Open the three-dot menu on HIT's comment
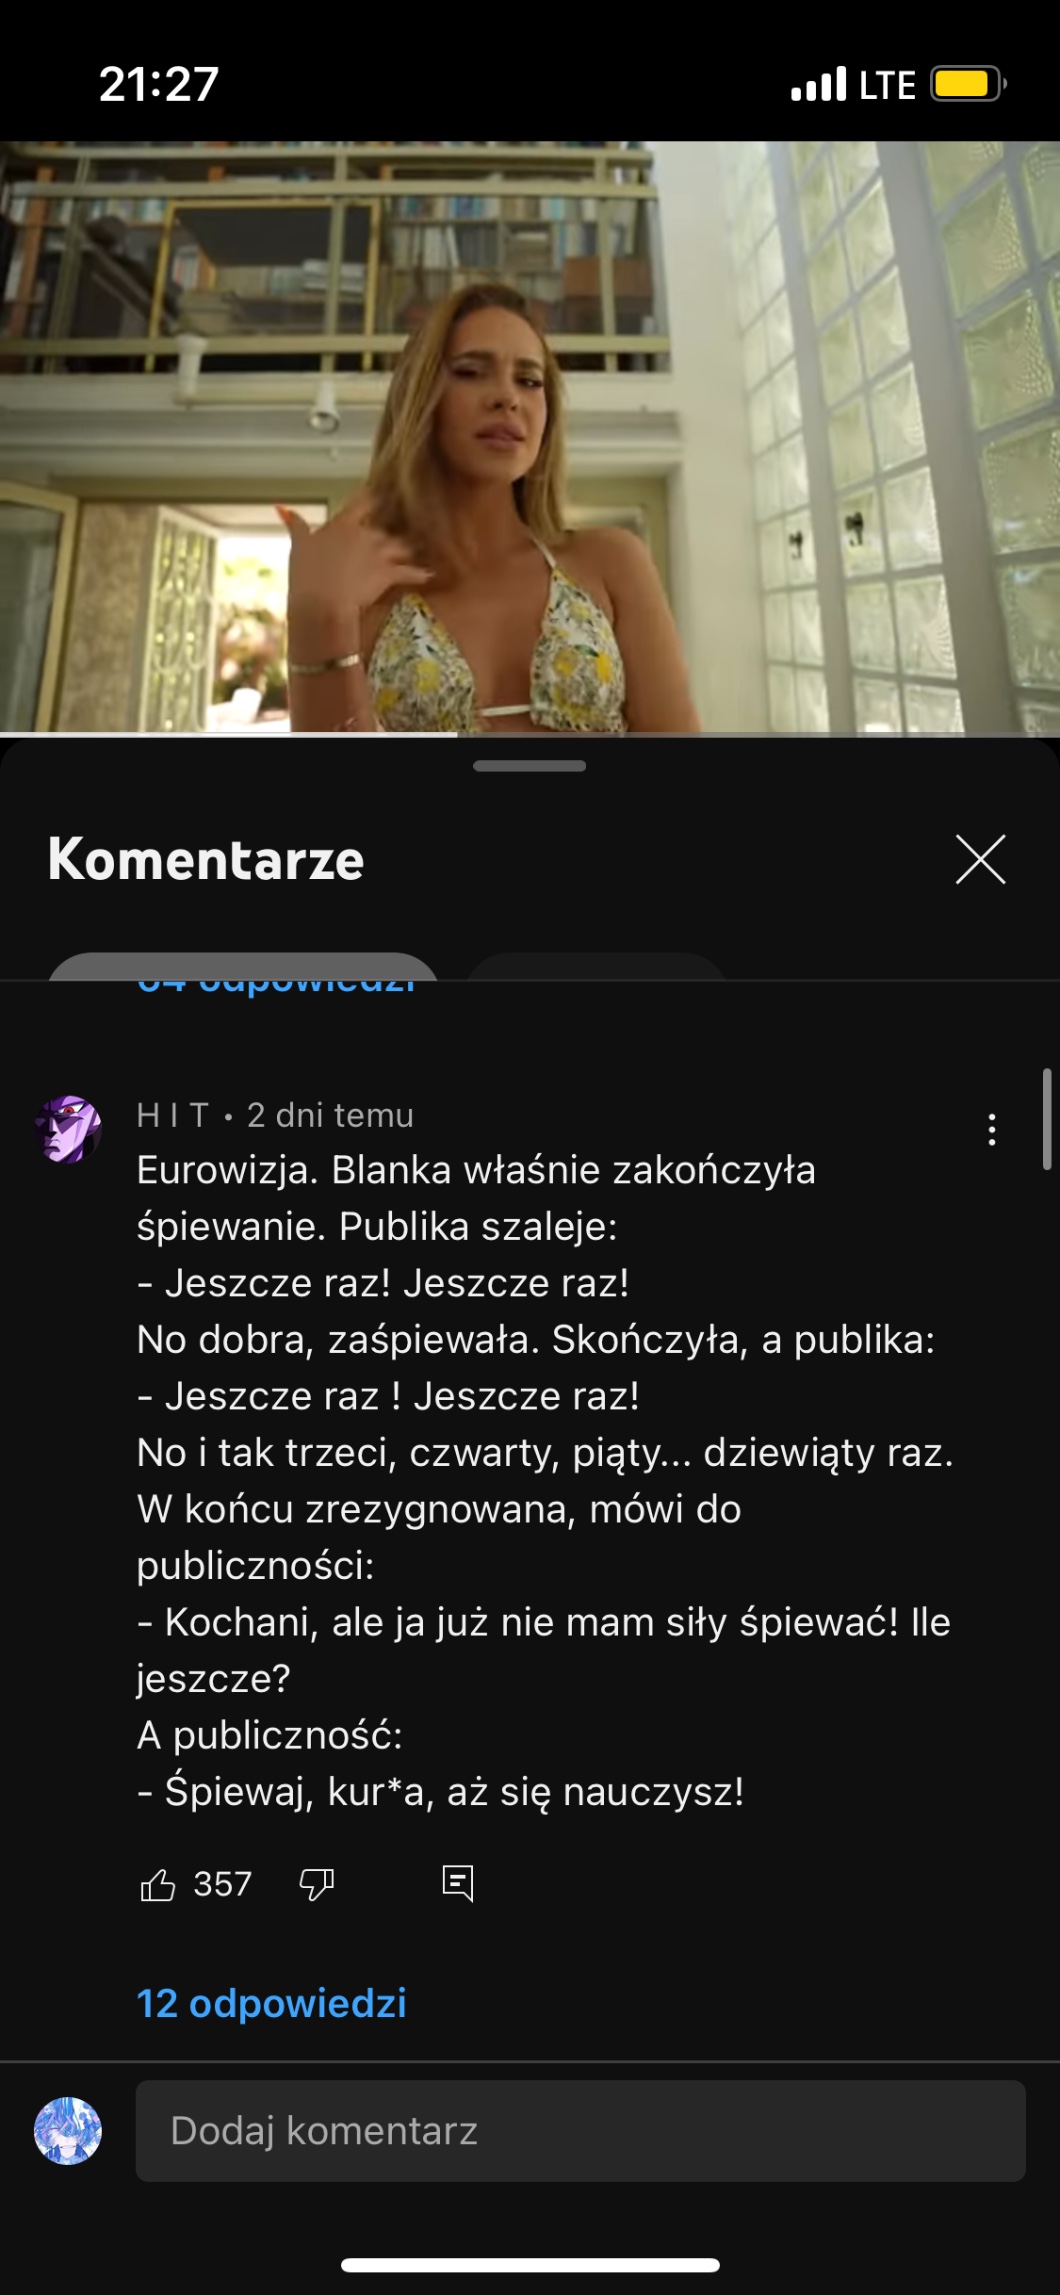The width and height of the screenshot is (1060, 2295). click(991, 1130)
